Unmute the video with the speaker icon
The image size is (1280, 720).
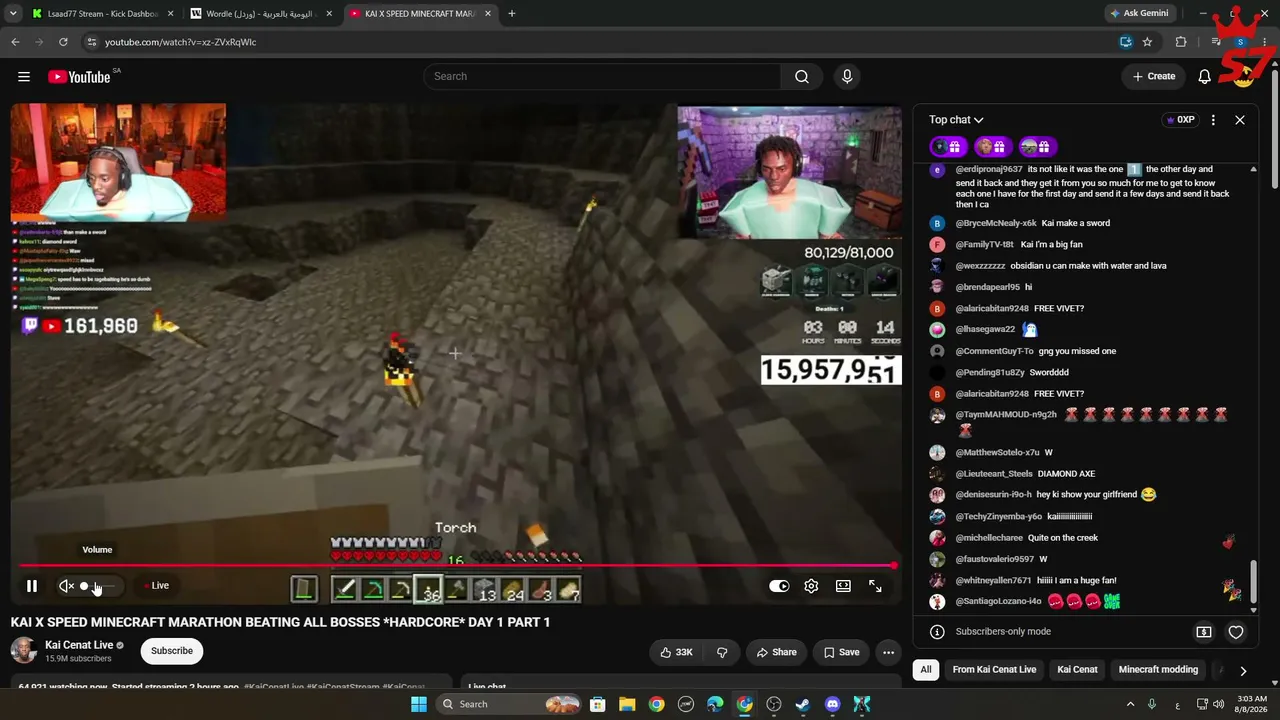click(x=66, y=586)
